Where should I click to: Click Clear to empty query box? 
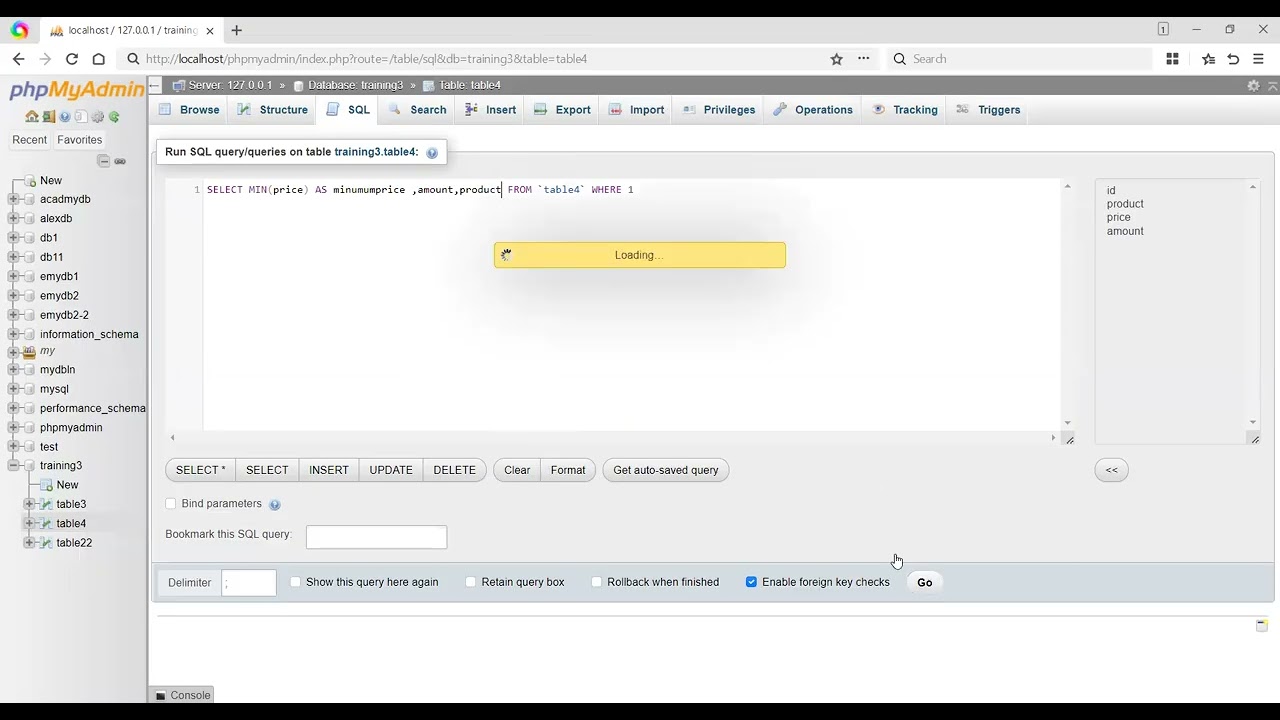click(x=517, y=470)
